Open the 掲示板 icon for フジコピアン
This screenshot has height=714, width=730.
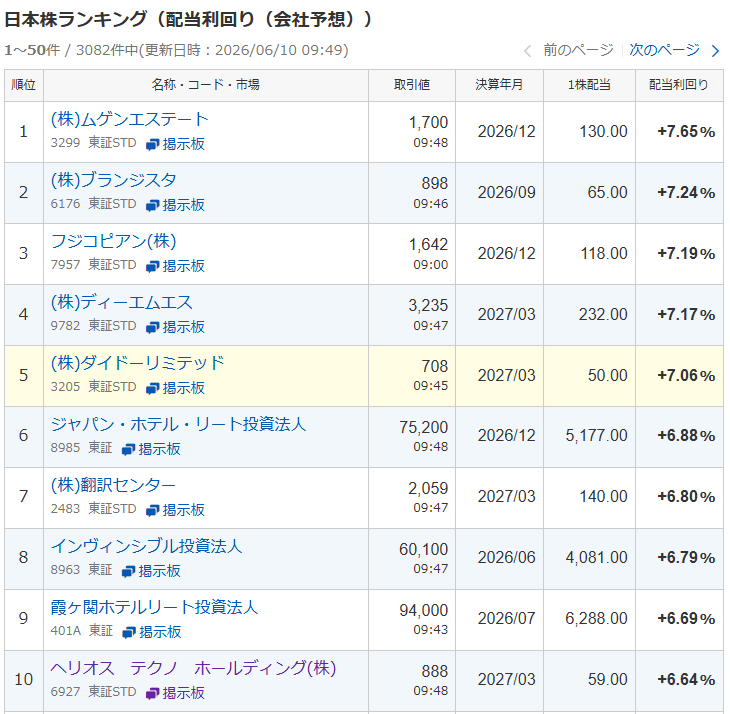[x=175, y=266]
